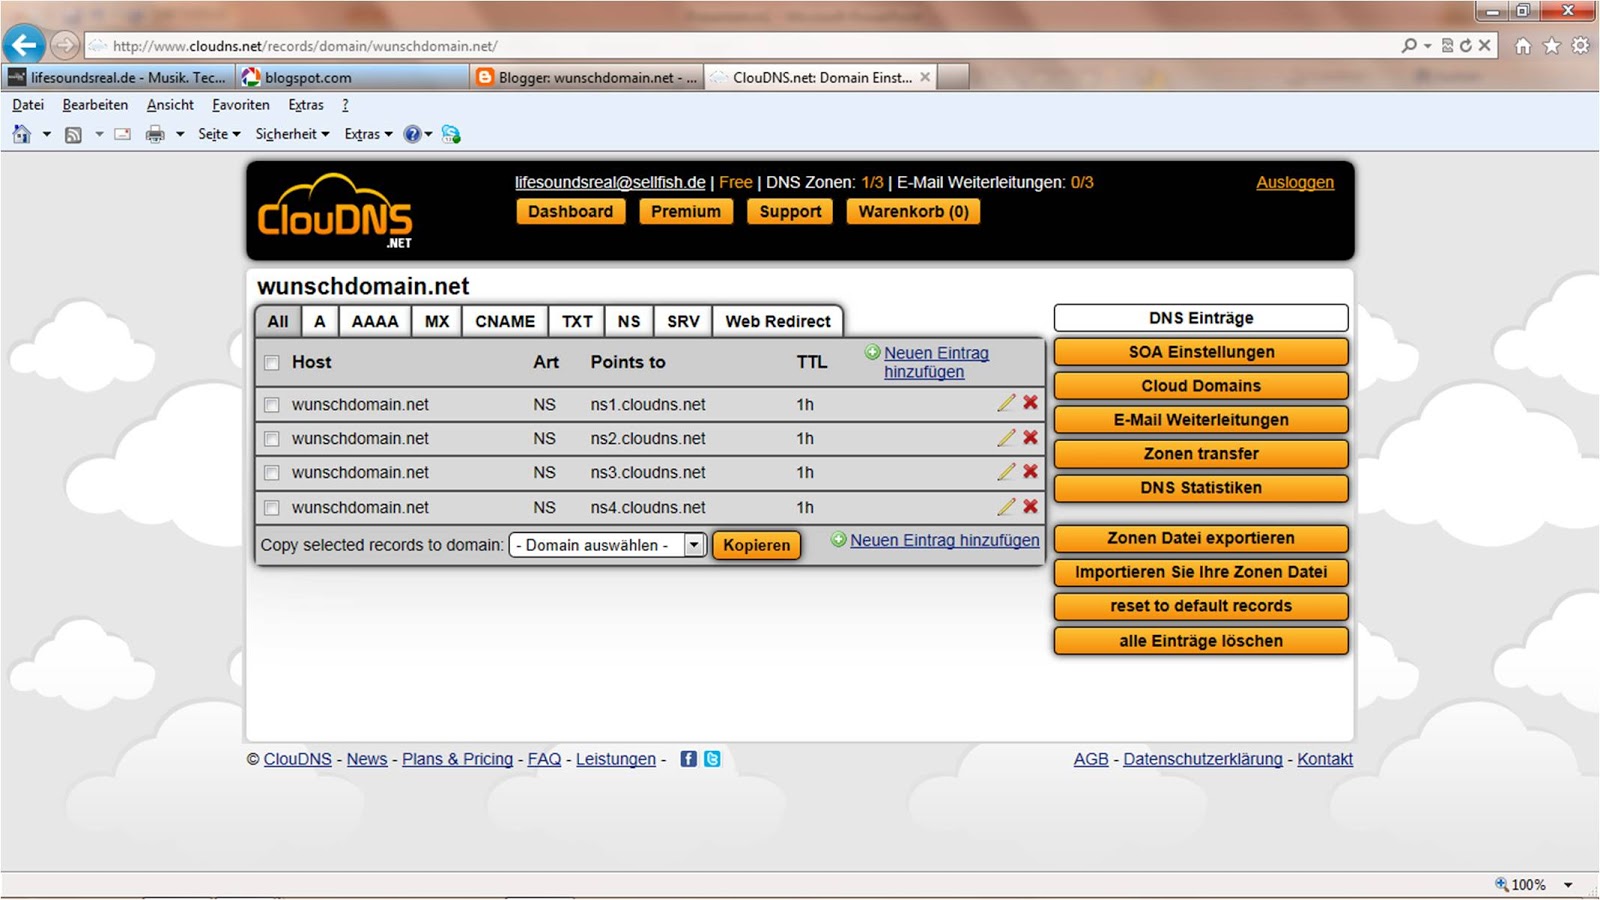Viewport: 1600px width, 900px height.
Task: Delete the ns4.cloudns.net record
Action: point(1030,506)
